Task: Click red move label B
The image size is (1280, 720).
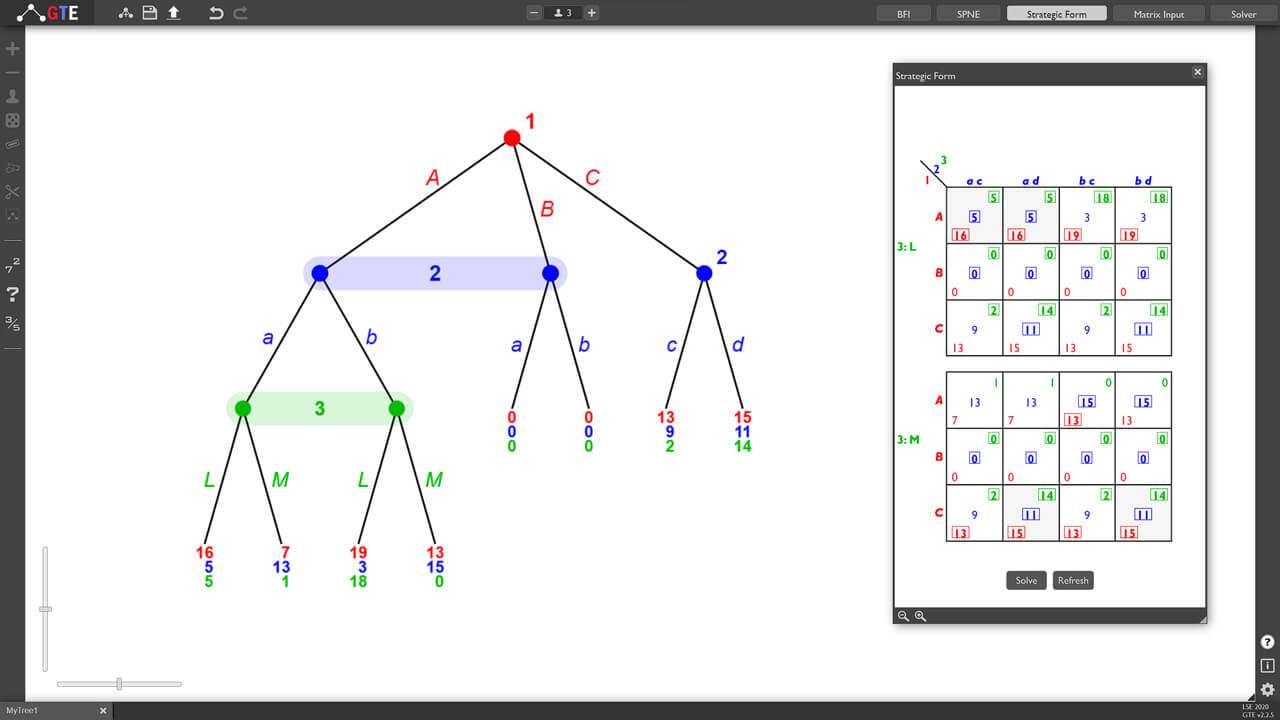Action: 547,209
